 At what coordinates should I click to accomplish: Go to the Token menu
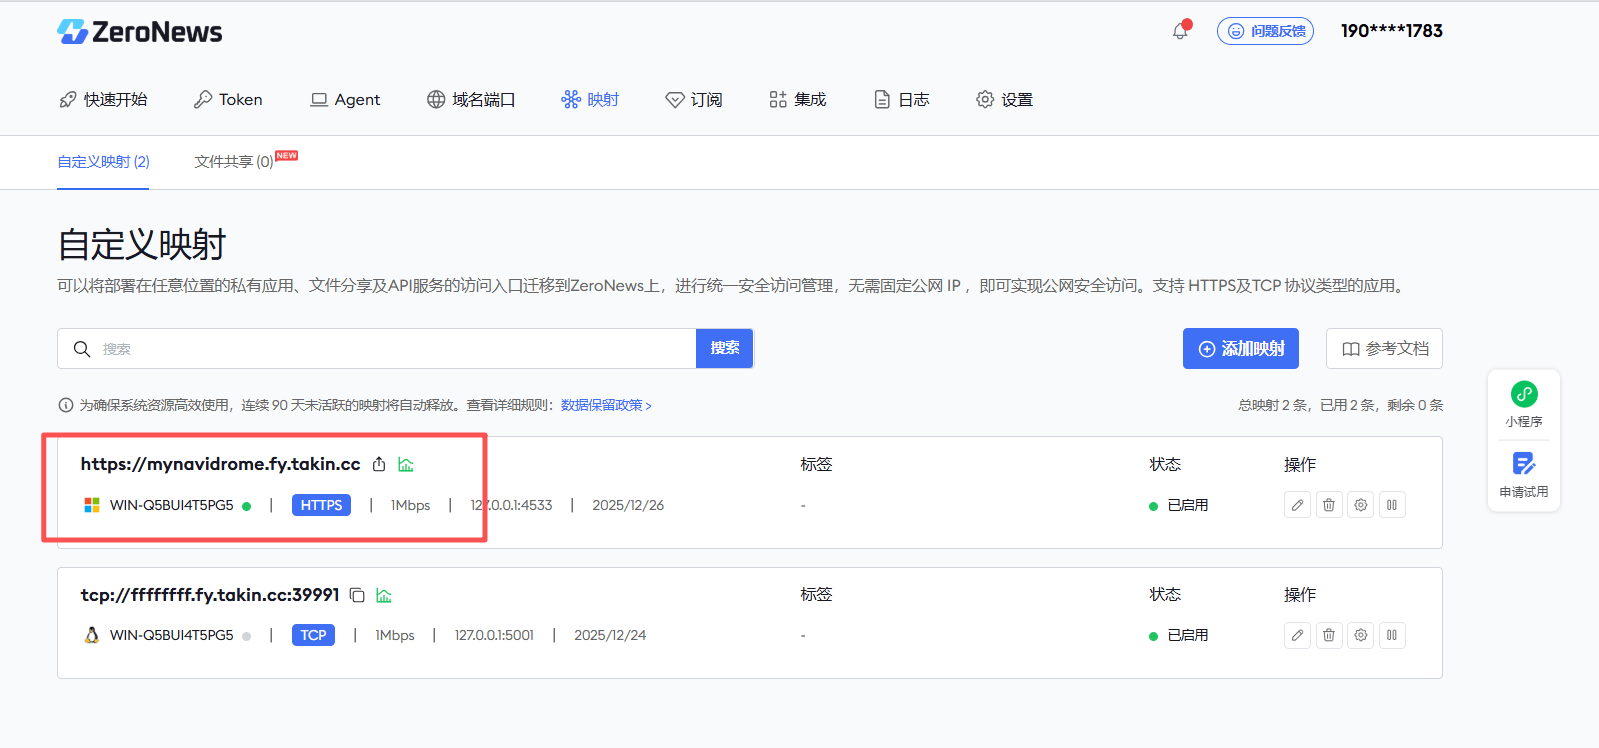tap(228, 99)
